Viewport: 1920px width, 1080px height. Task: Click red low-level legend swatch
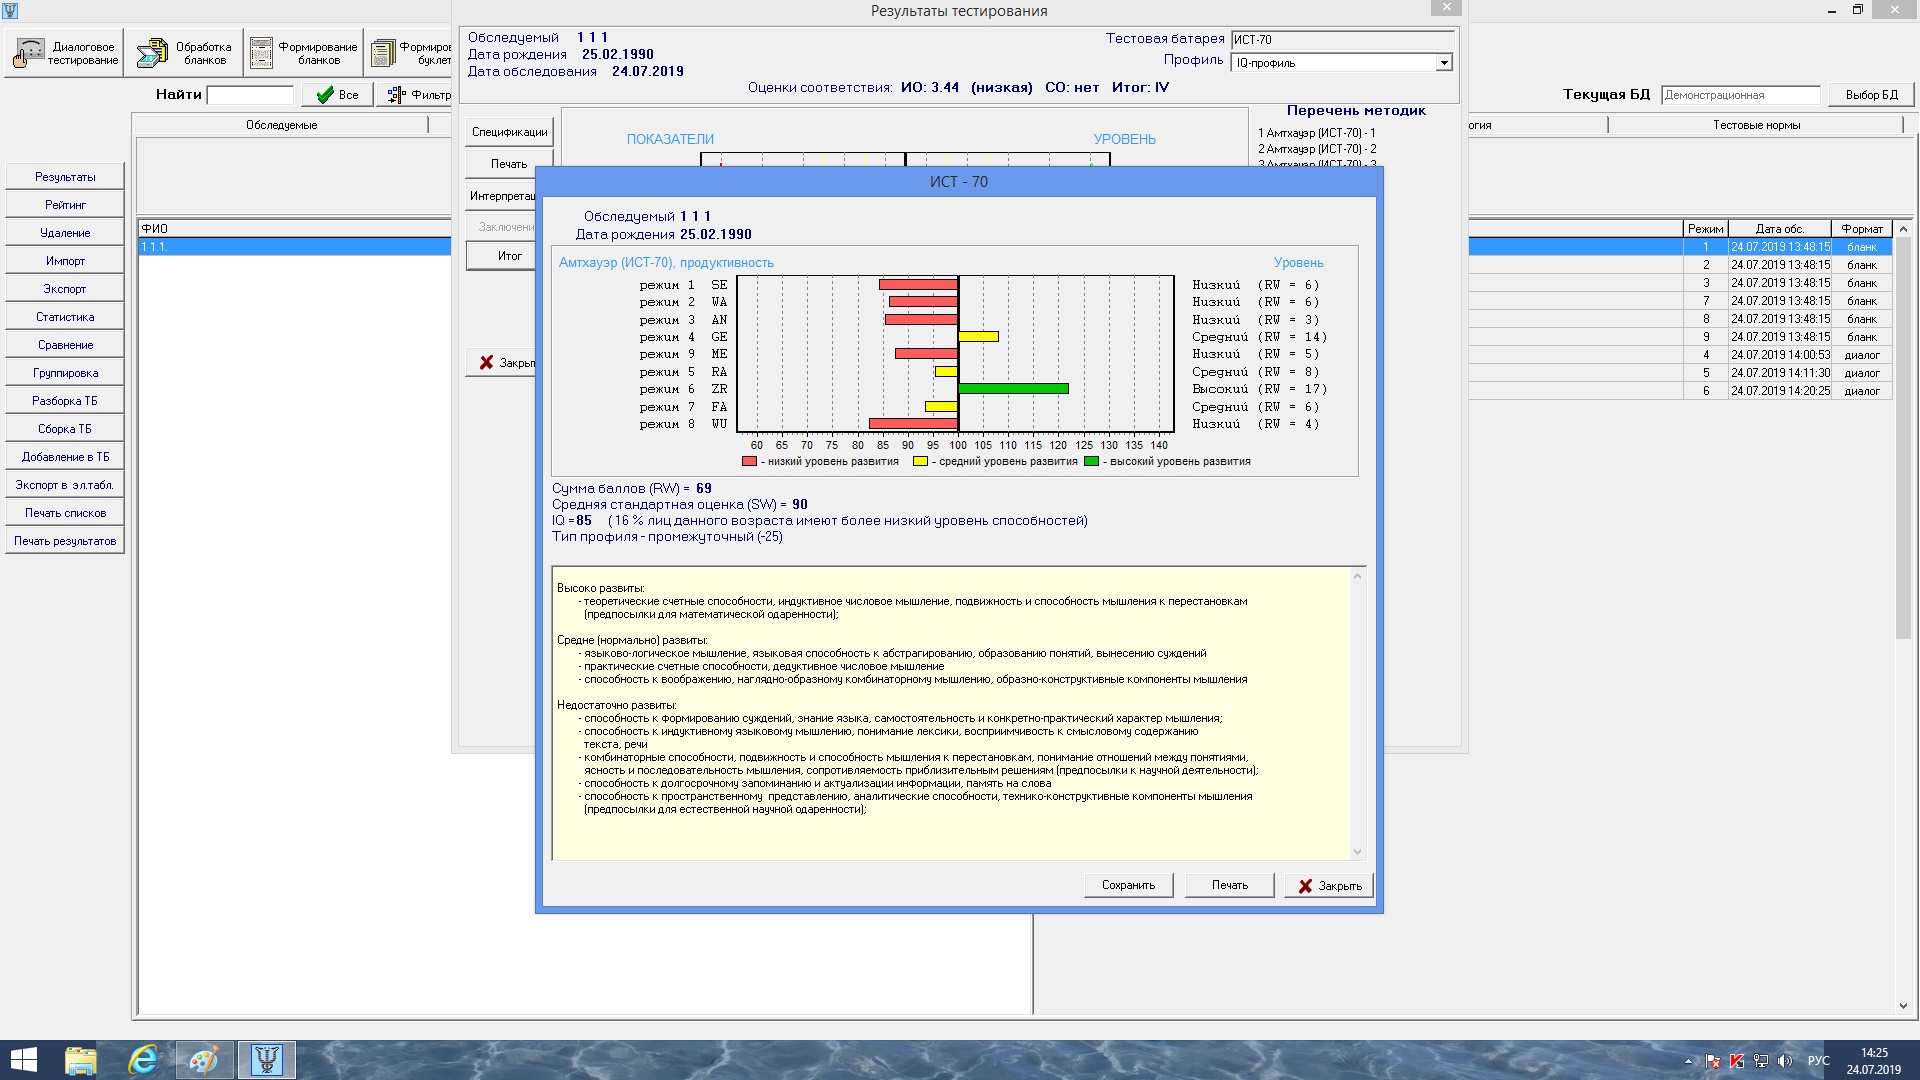(749, 462)
